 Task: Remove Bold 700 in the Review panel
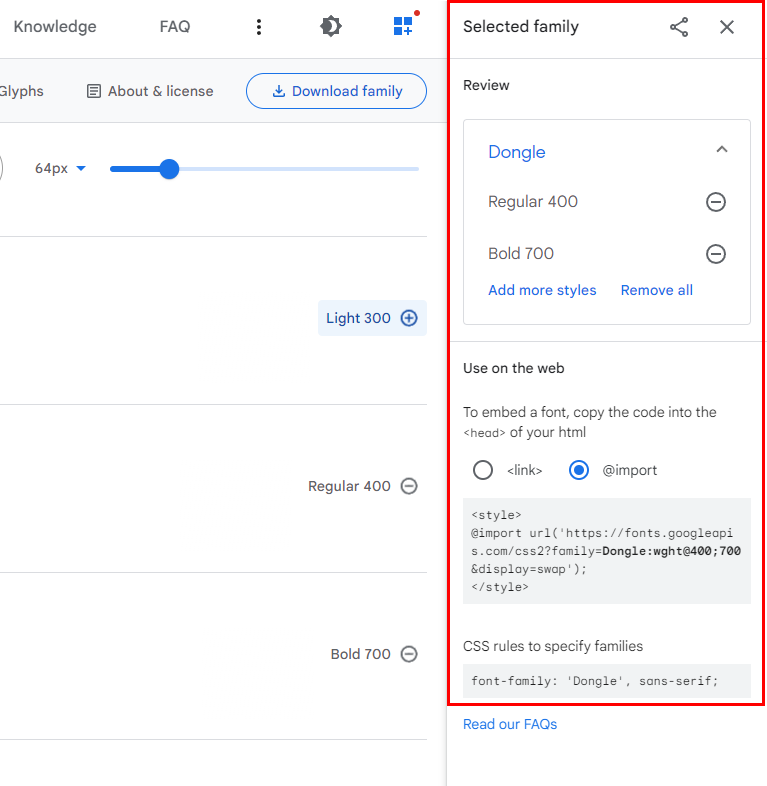coord(716,254)
